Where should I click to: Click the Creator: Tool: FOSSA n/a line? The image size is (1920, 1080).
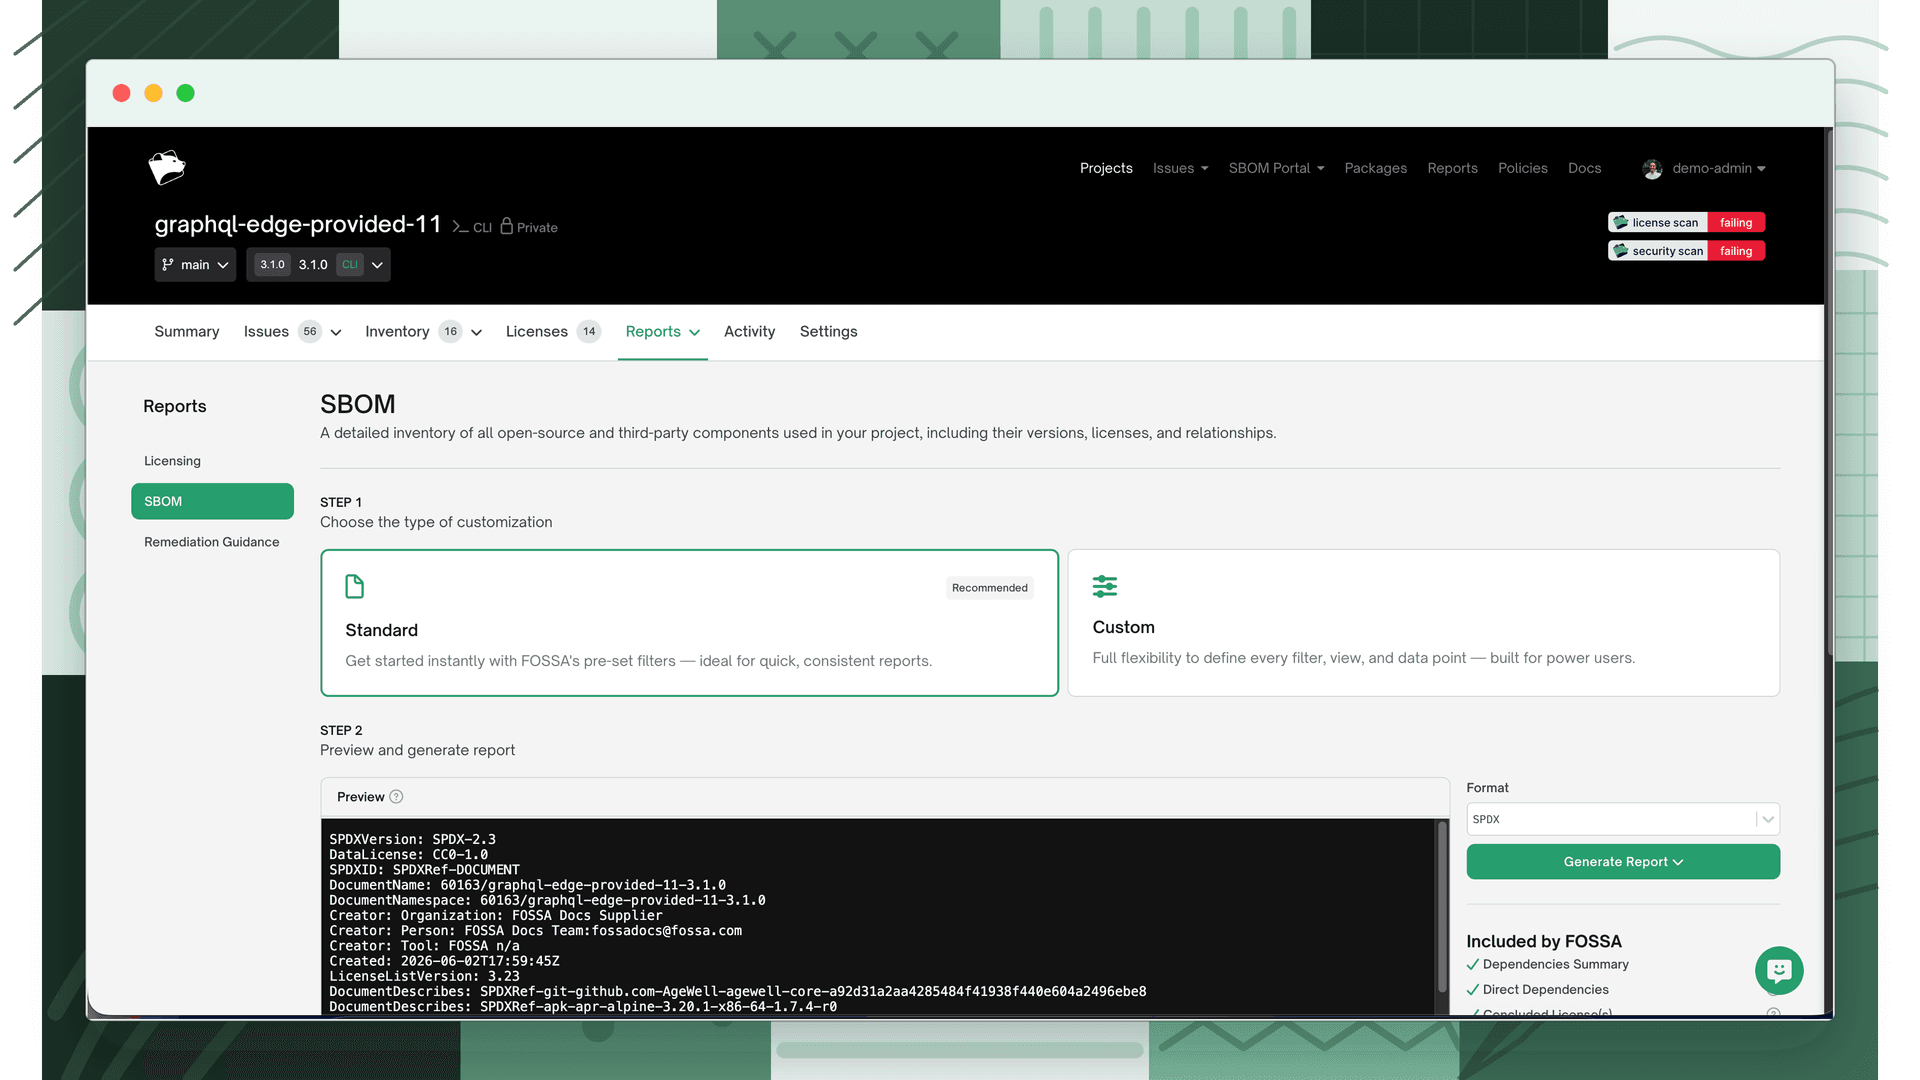point(424,946)
